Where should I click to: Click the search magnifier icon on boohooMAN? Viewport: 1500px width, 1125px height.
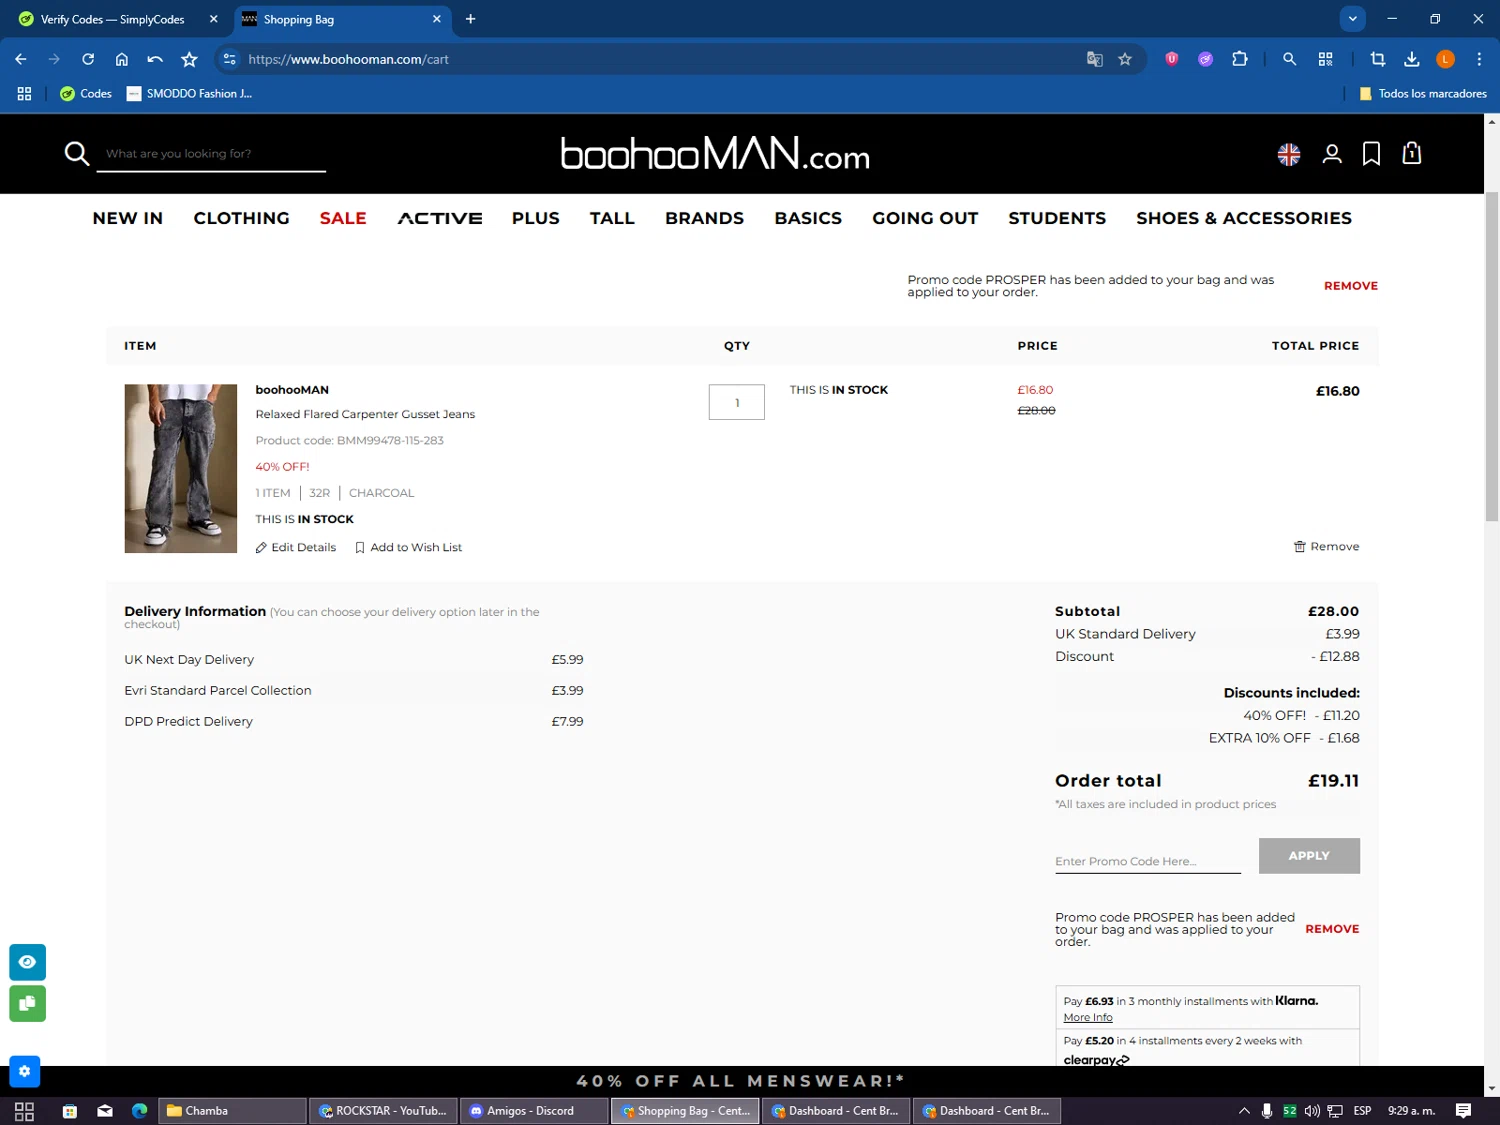tap(77, 153)
